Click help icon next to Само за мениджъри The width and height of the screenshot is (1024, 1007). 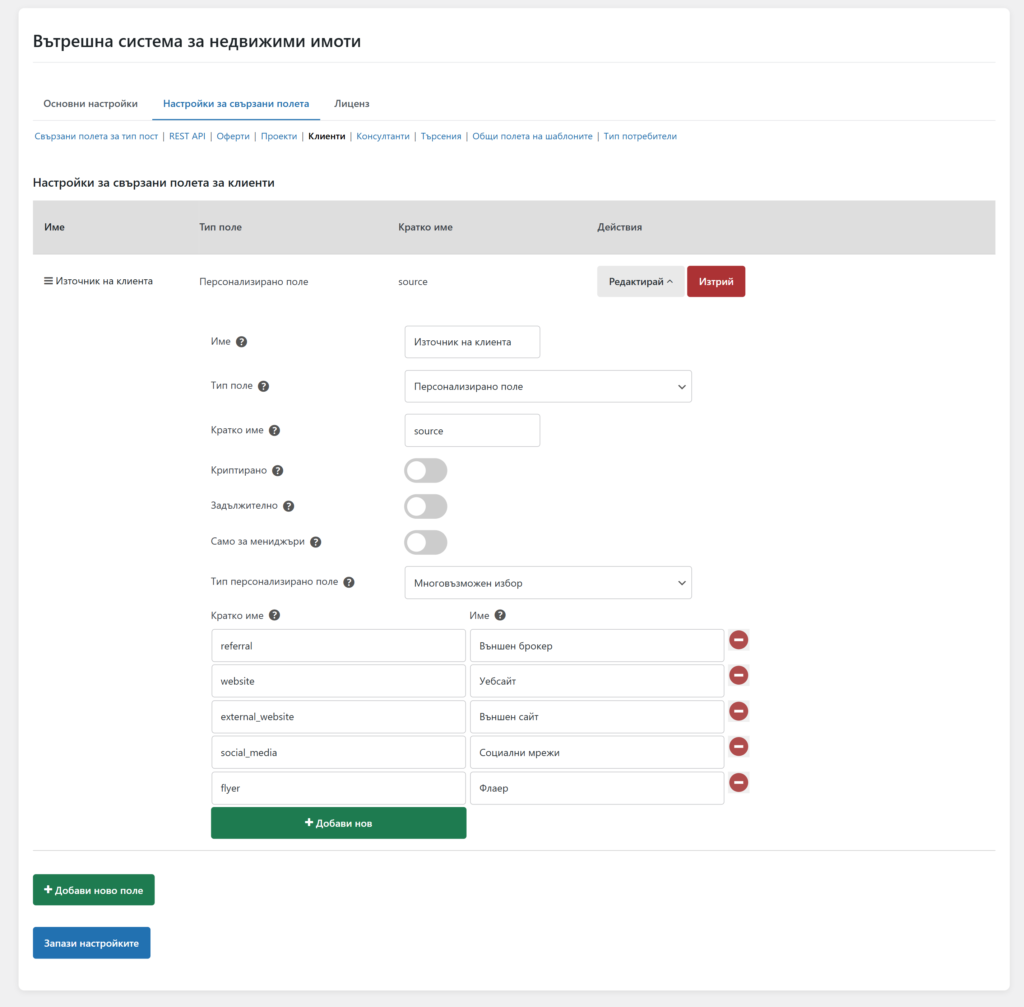[315, 542]
